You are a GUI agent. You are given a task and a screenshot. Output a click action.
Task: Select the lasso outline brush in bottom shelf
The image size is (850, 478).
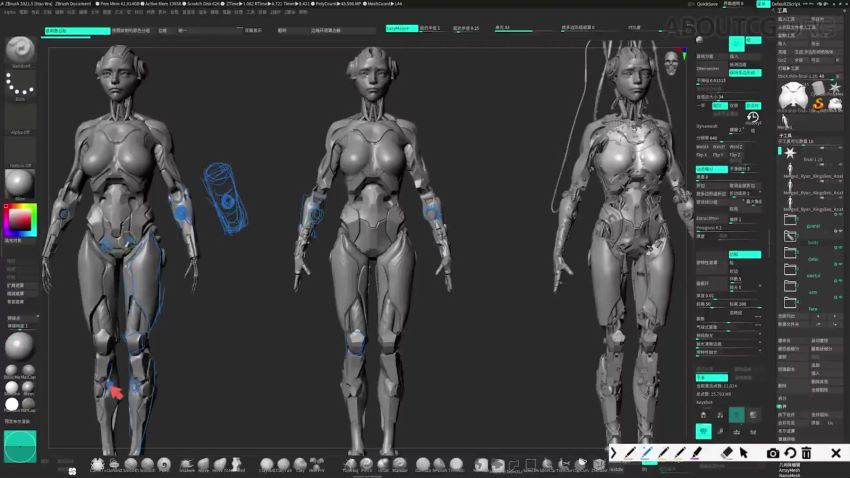(514, 464)
